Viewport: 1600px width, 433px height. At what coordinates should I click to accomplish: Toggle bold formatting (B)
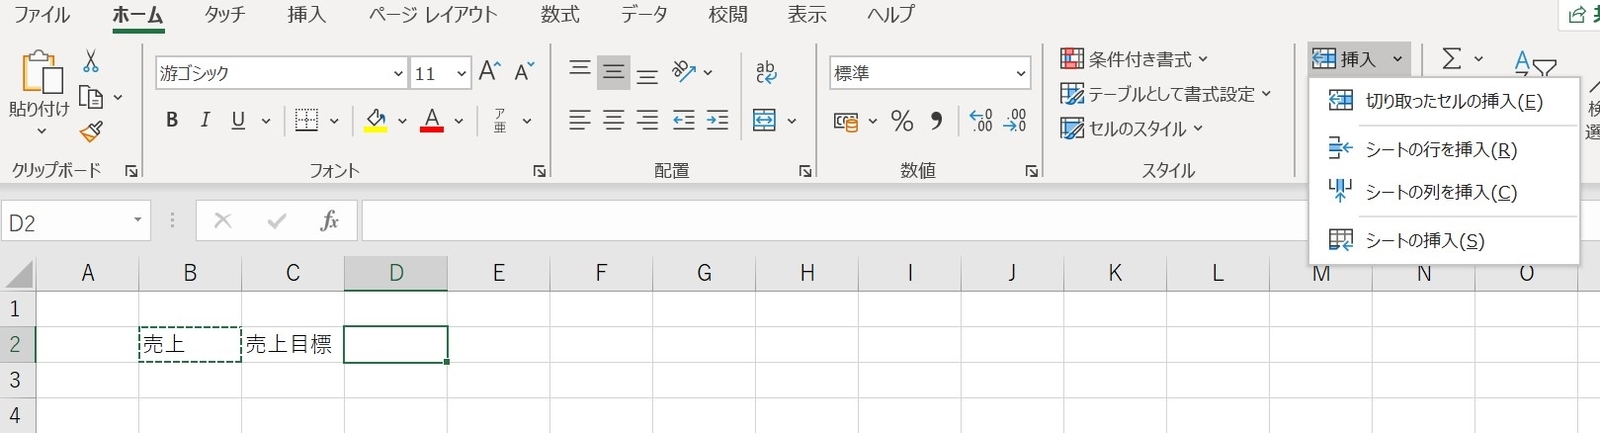(x=172, y=121)
